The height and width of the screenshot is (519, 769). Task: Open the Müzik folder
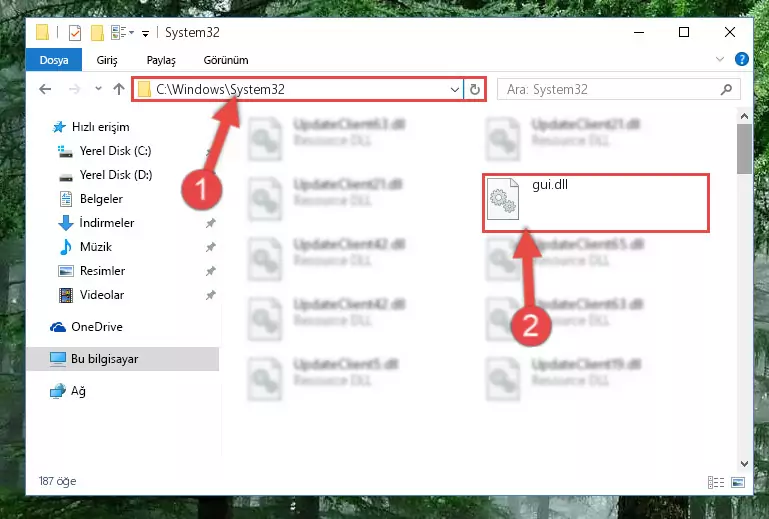click(x=96, y=247)
